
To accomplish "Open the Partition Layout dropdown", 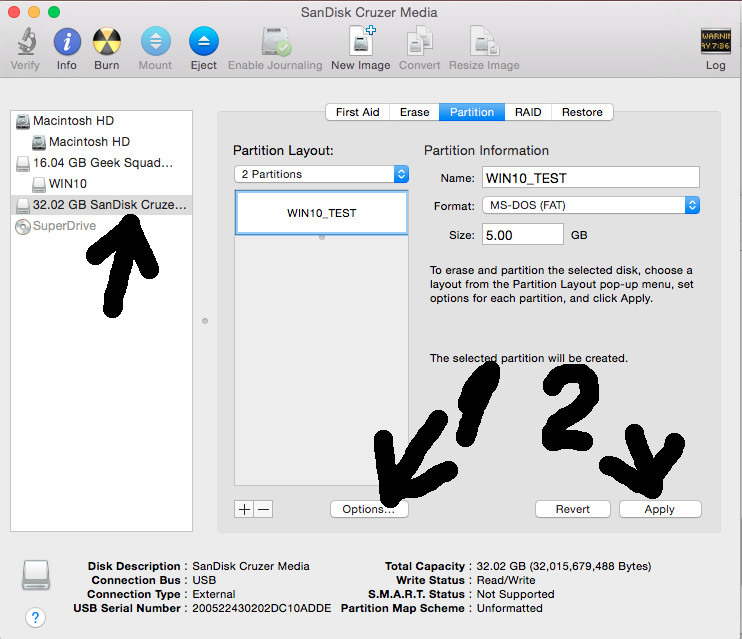I will [321, 174].
